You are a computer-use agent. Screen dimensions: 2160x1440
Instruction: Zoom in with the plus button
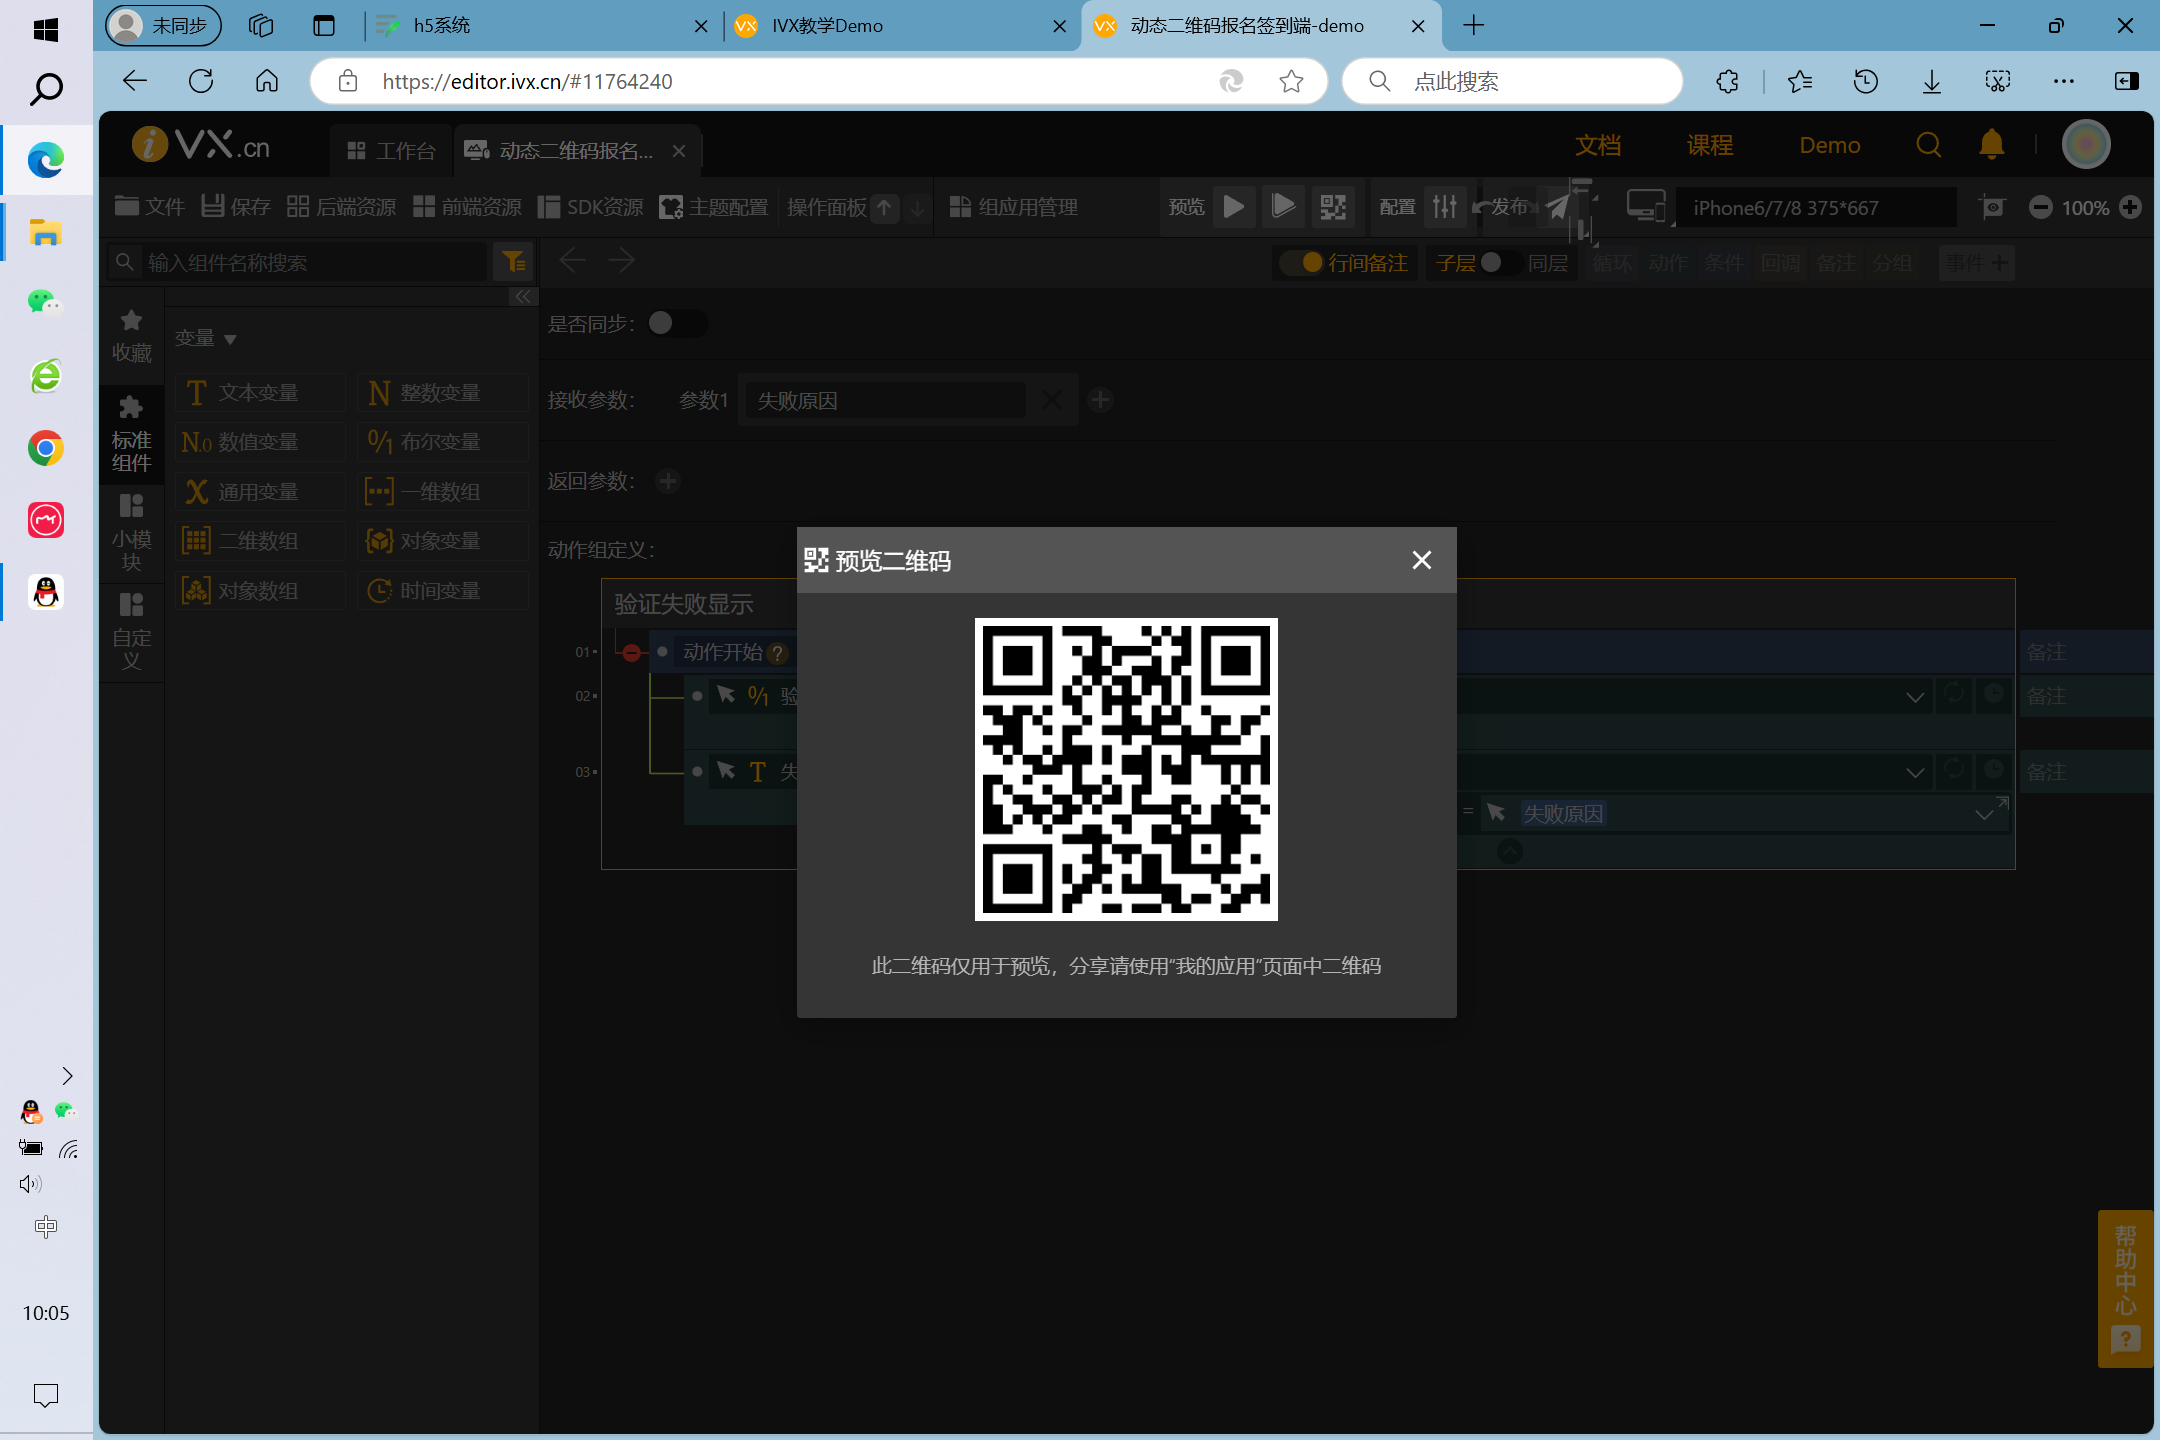2131,207
